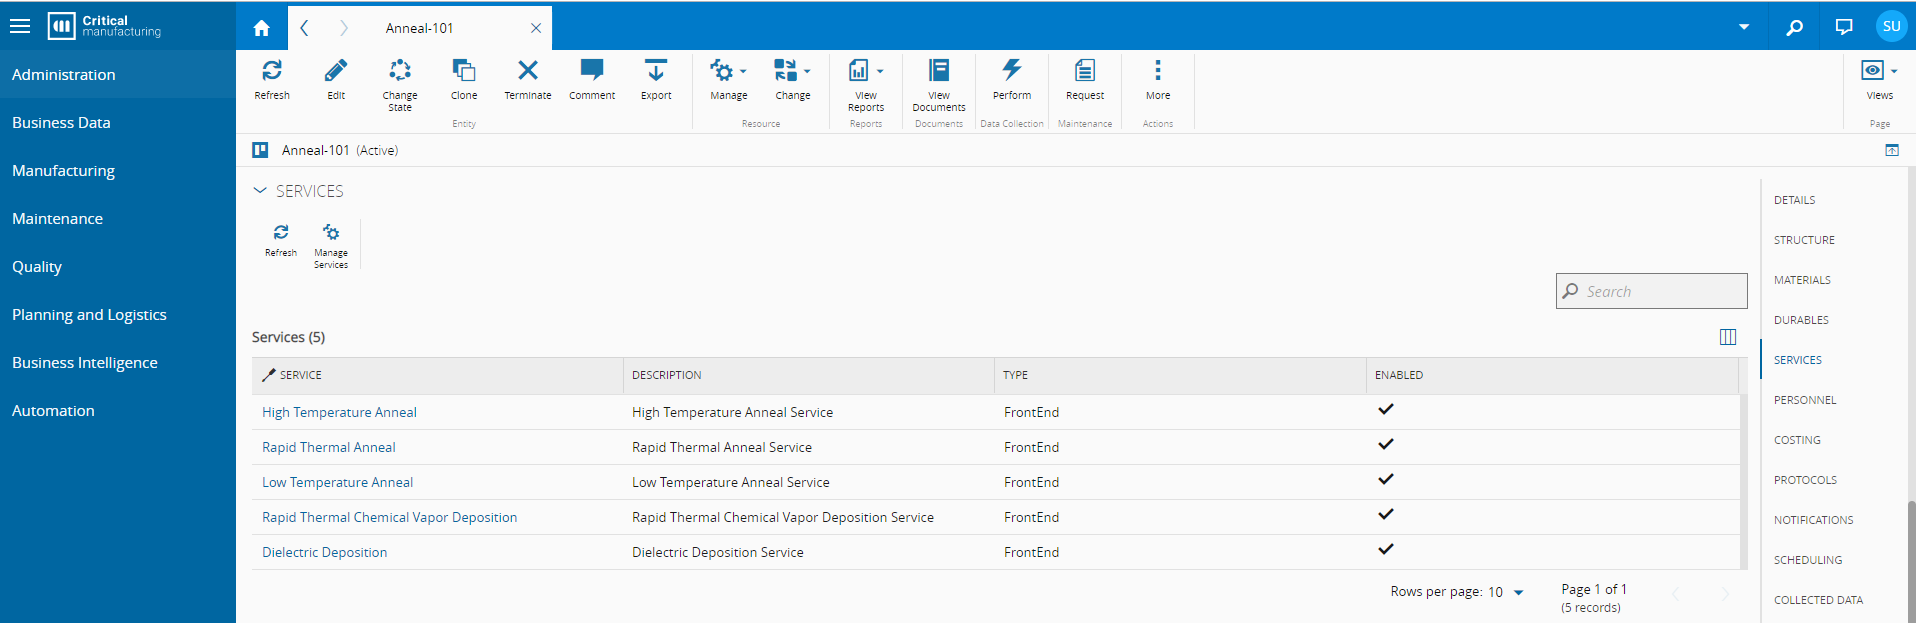Click the Terminate X icon
The height and width of the screenshot is (623, 1916).
pos(527,71)
